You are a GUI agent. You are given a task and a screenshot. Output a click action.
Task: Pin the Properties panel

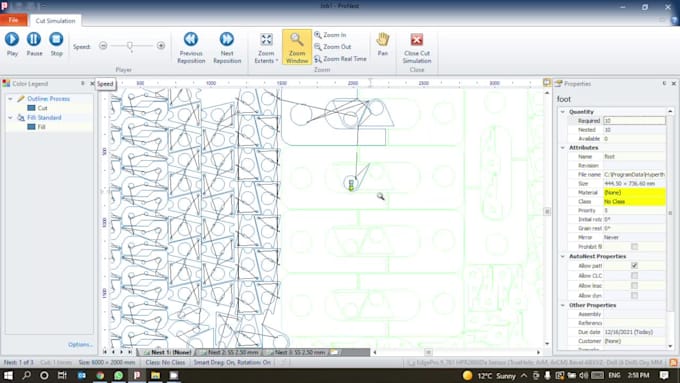click(664, 83)
